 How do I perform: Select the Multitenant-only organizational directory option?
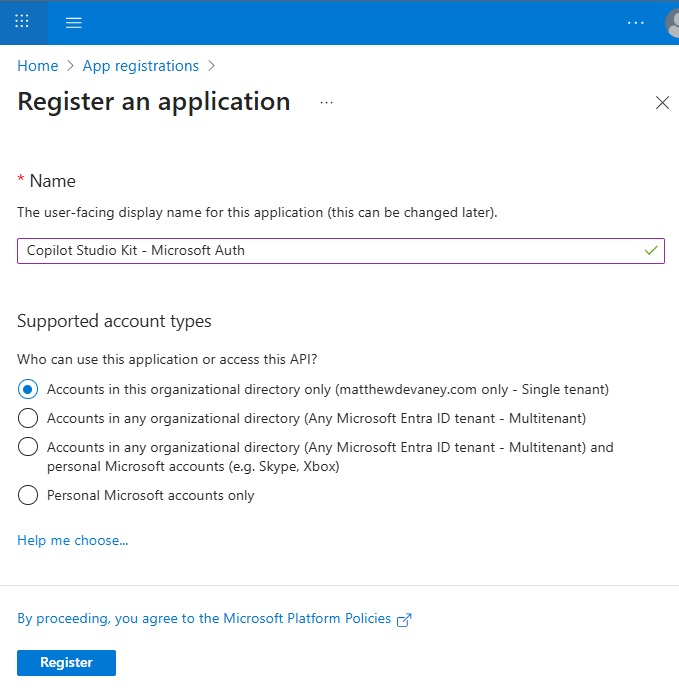coord(28,418)
